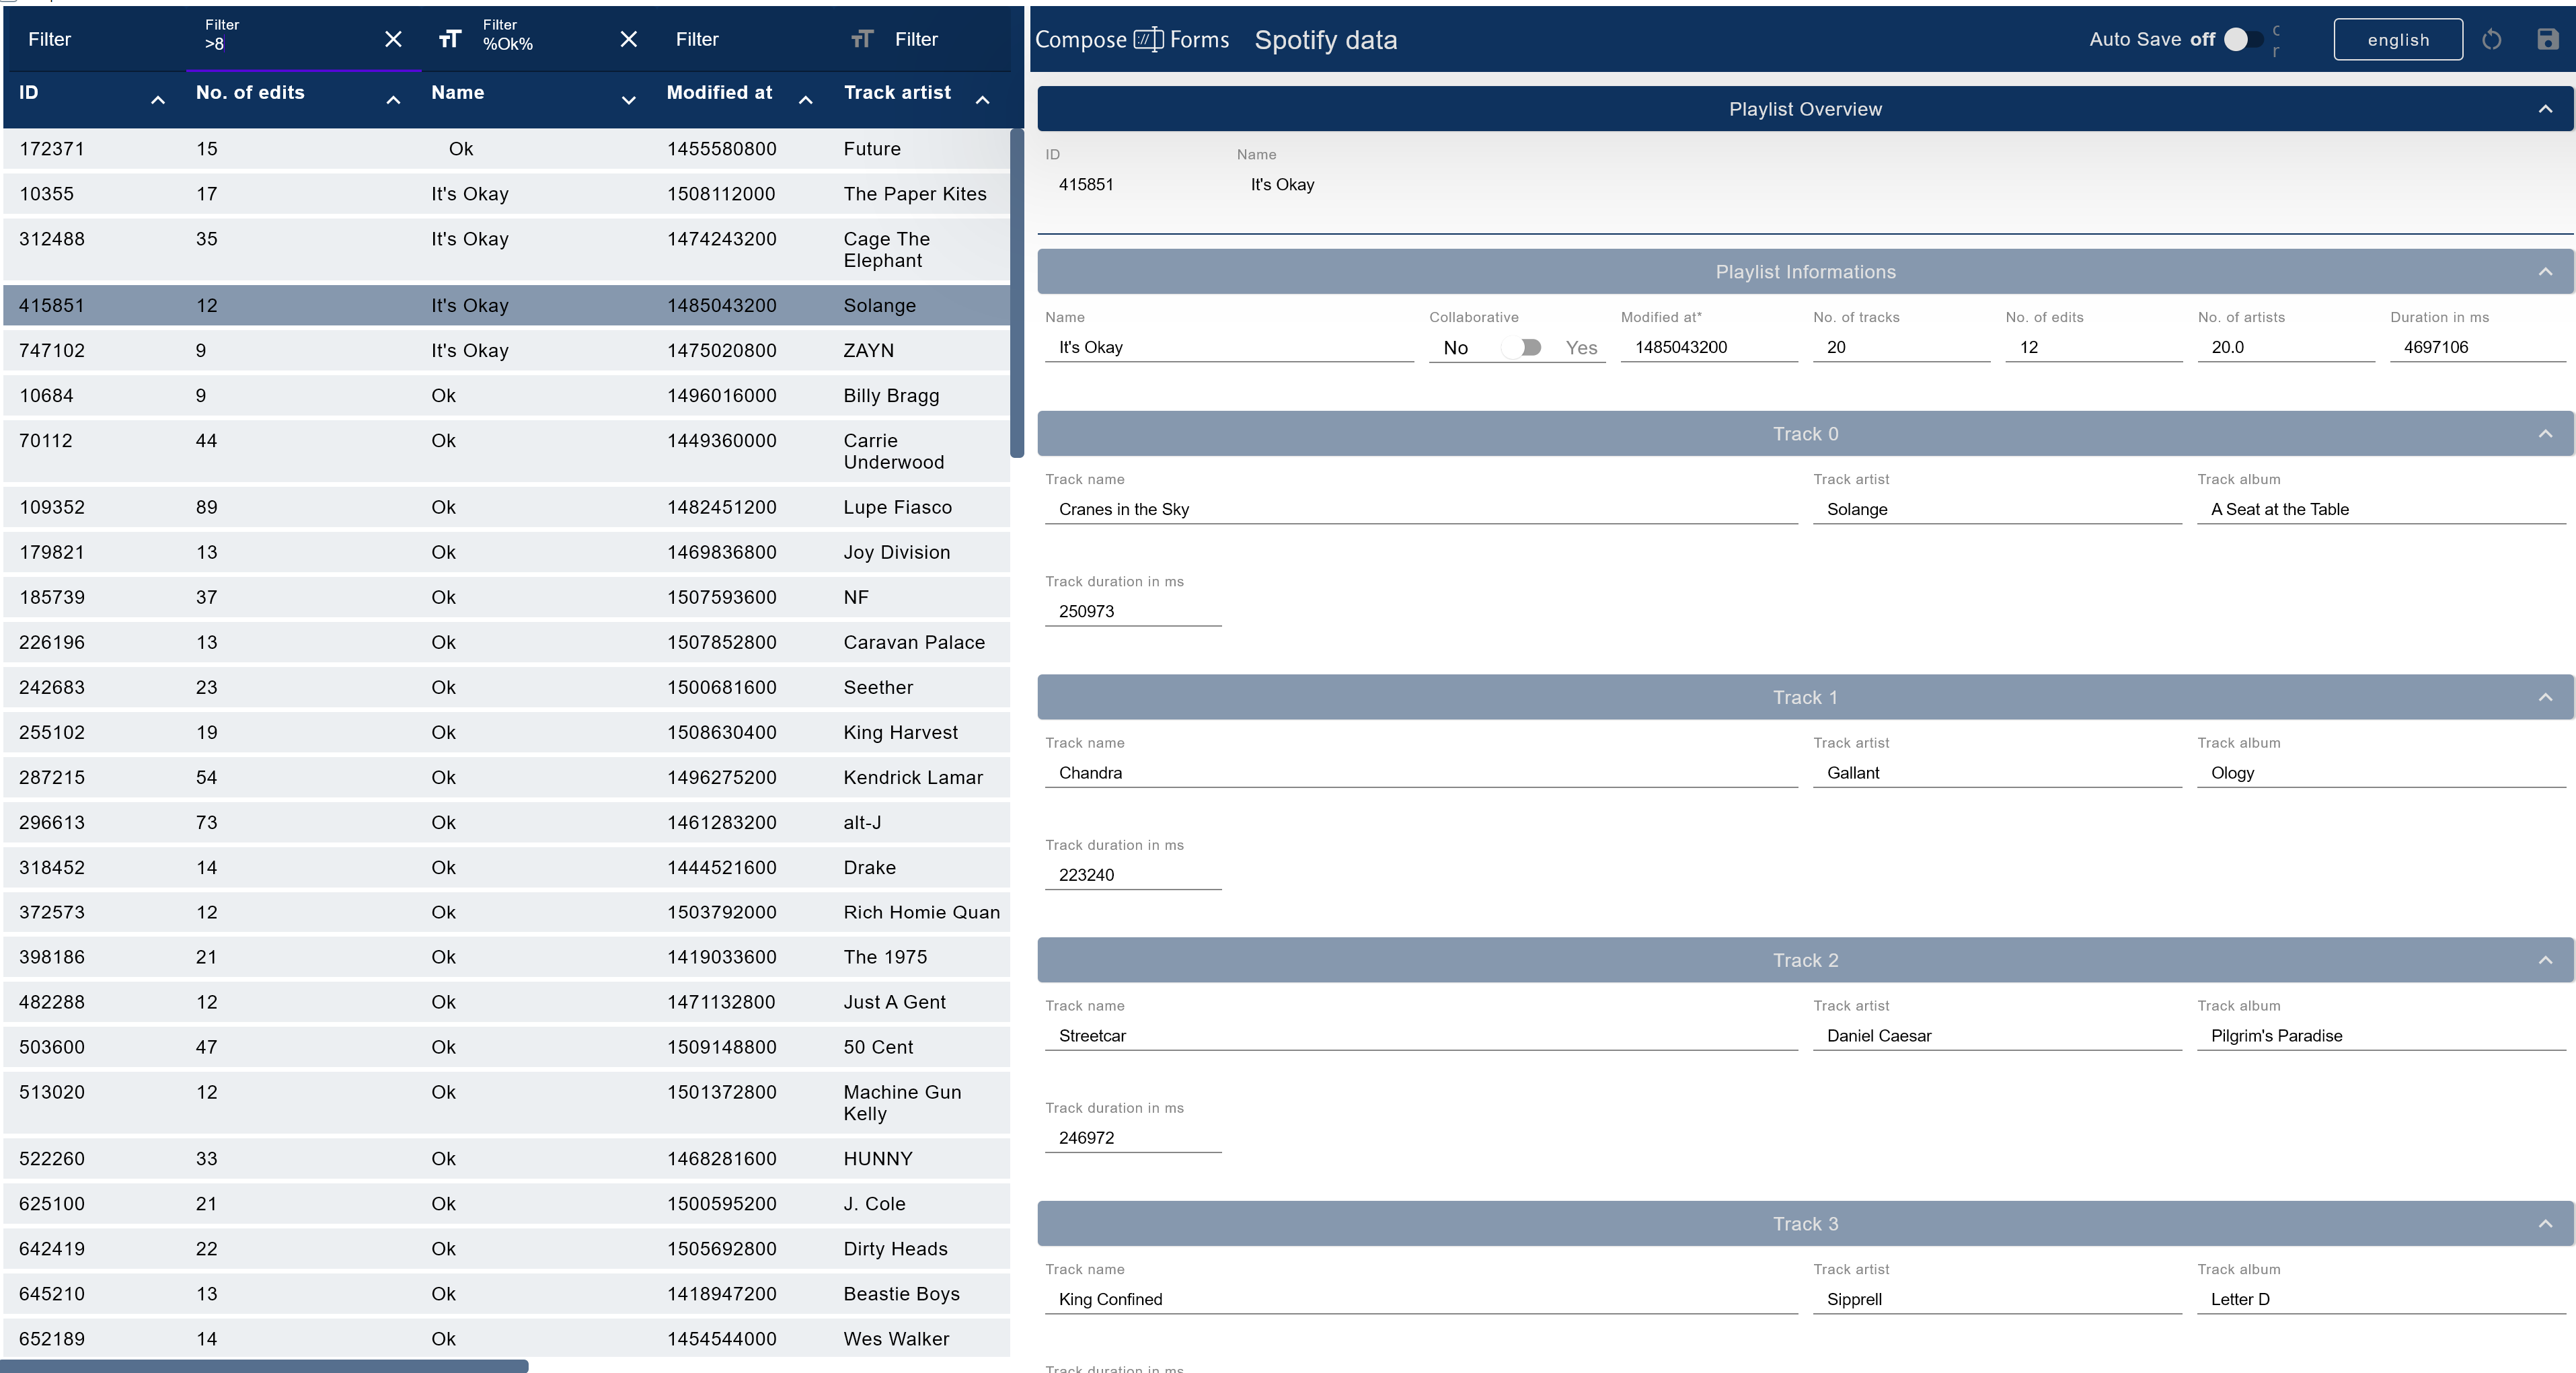Select row for Cage The Elephant
2576x1373 pixels.
tap(506, 249)
